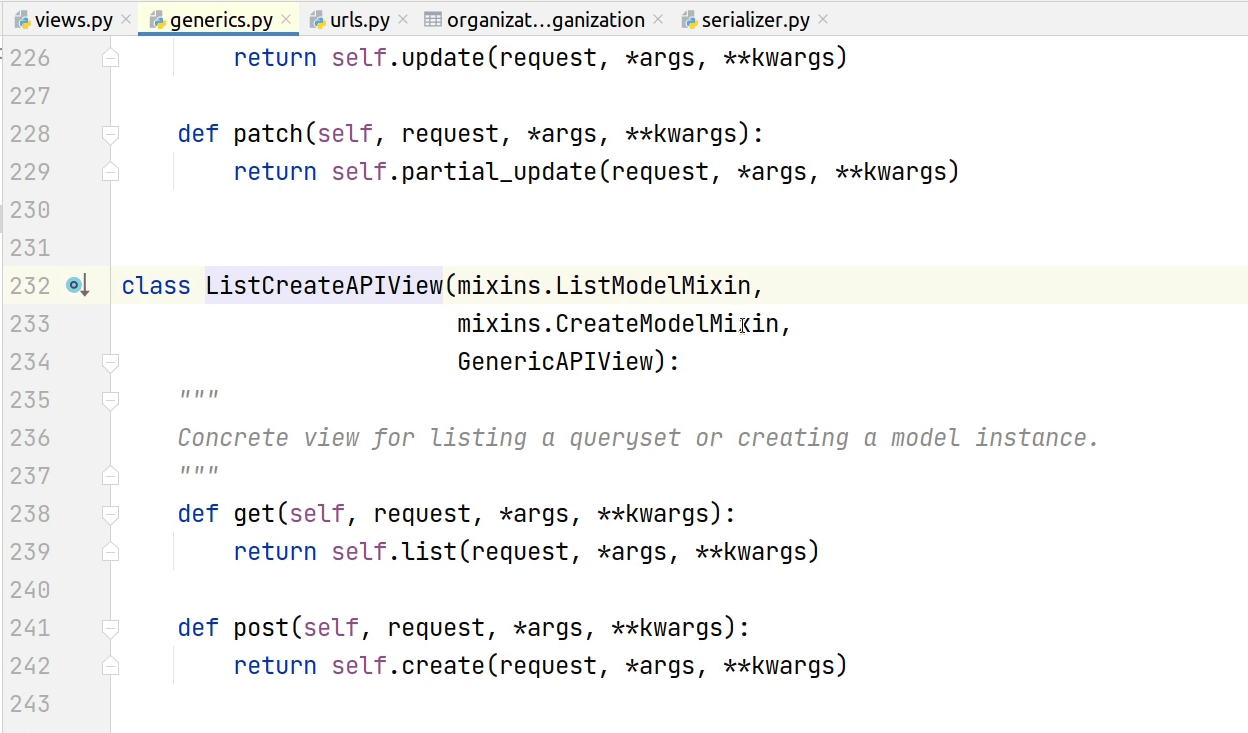Toggle the fold marker at line 234
The height and width of the screenshot is (733, 1248).
(x=110, y=362)
